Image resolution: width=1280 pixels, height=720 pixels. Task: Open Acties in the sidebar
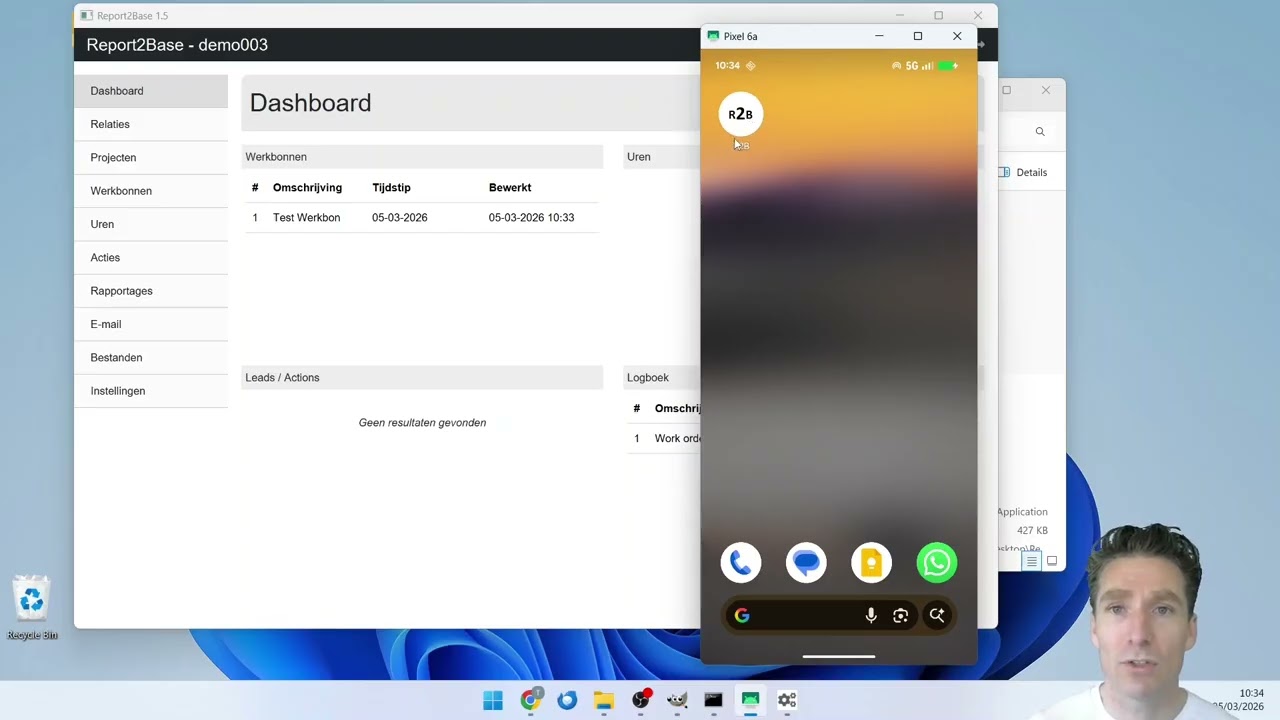coord(151,257)
